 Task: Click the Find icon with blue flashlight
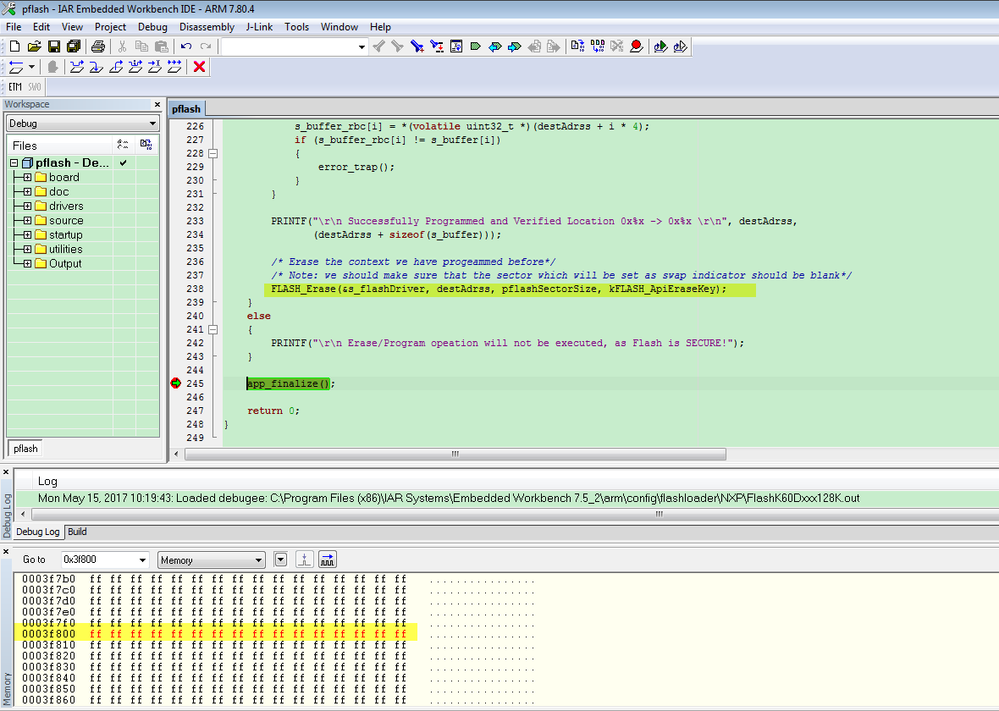(x=417, y=46)
